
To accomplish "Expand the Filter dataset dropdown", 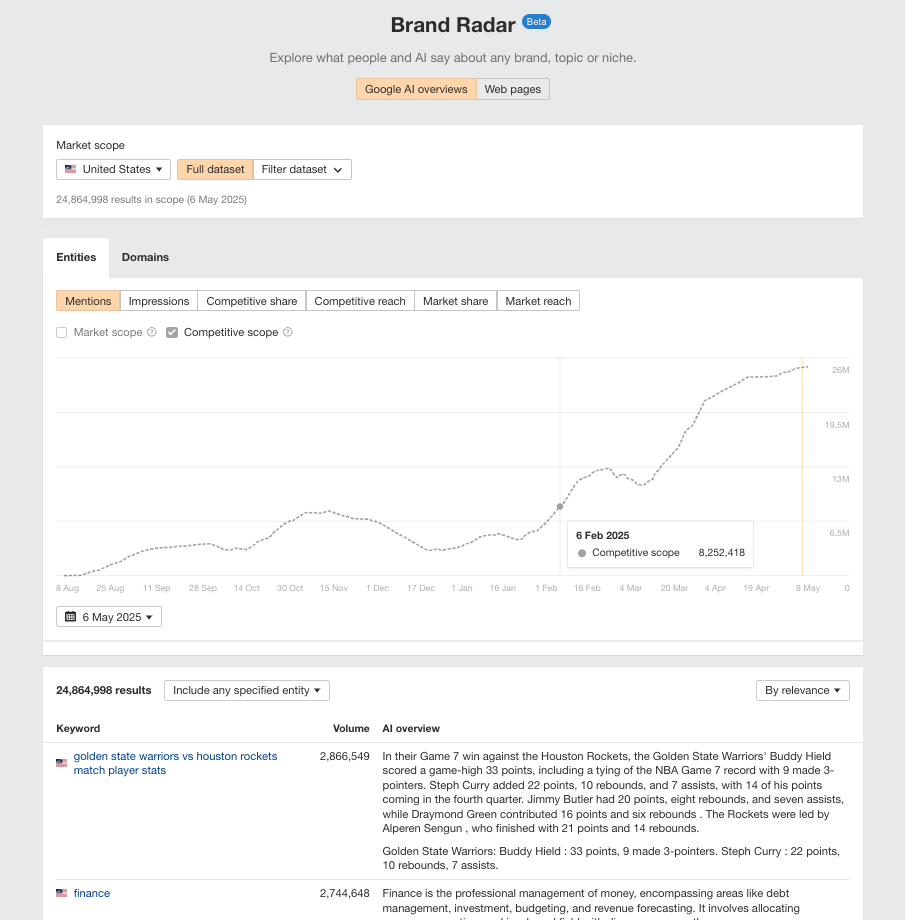I will [301, 169].
